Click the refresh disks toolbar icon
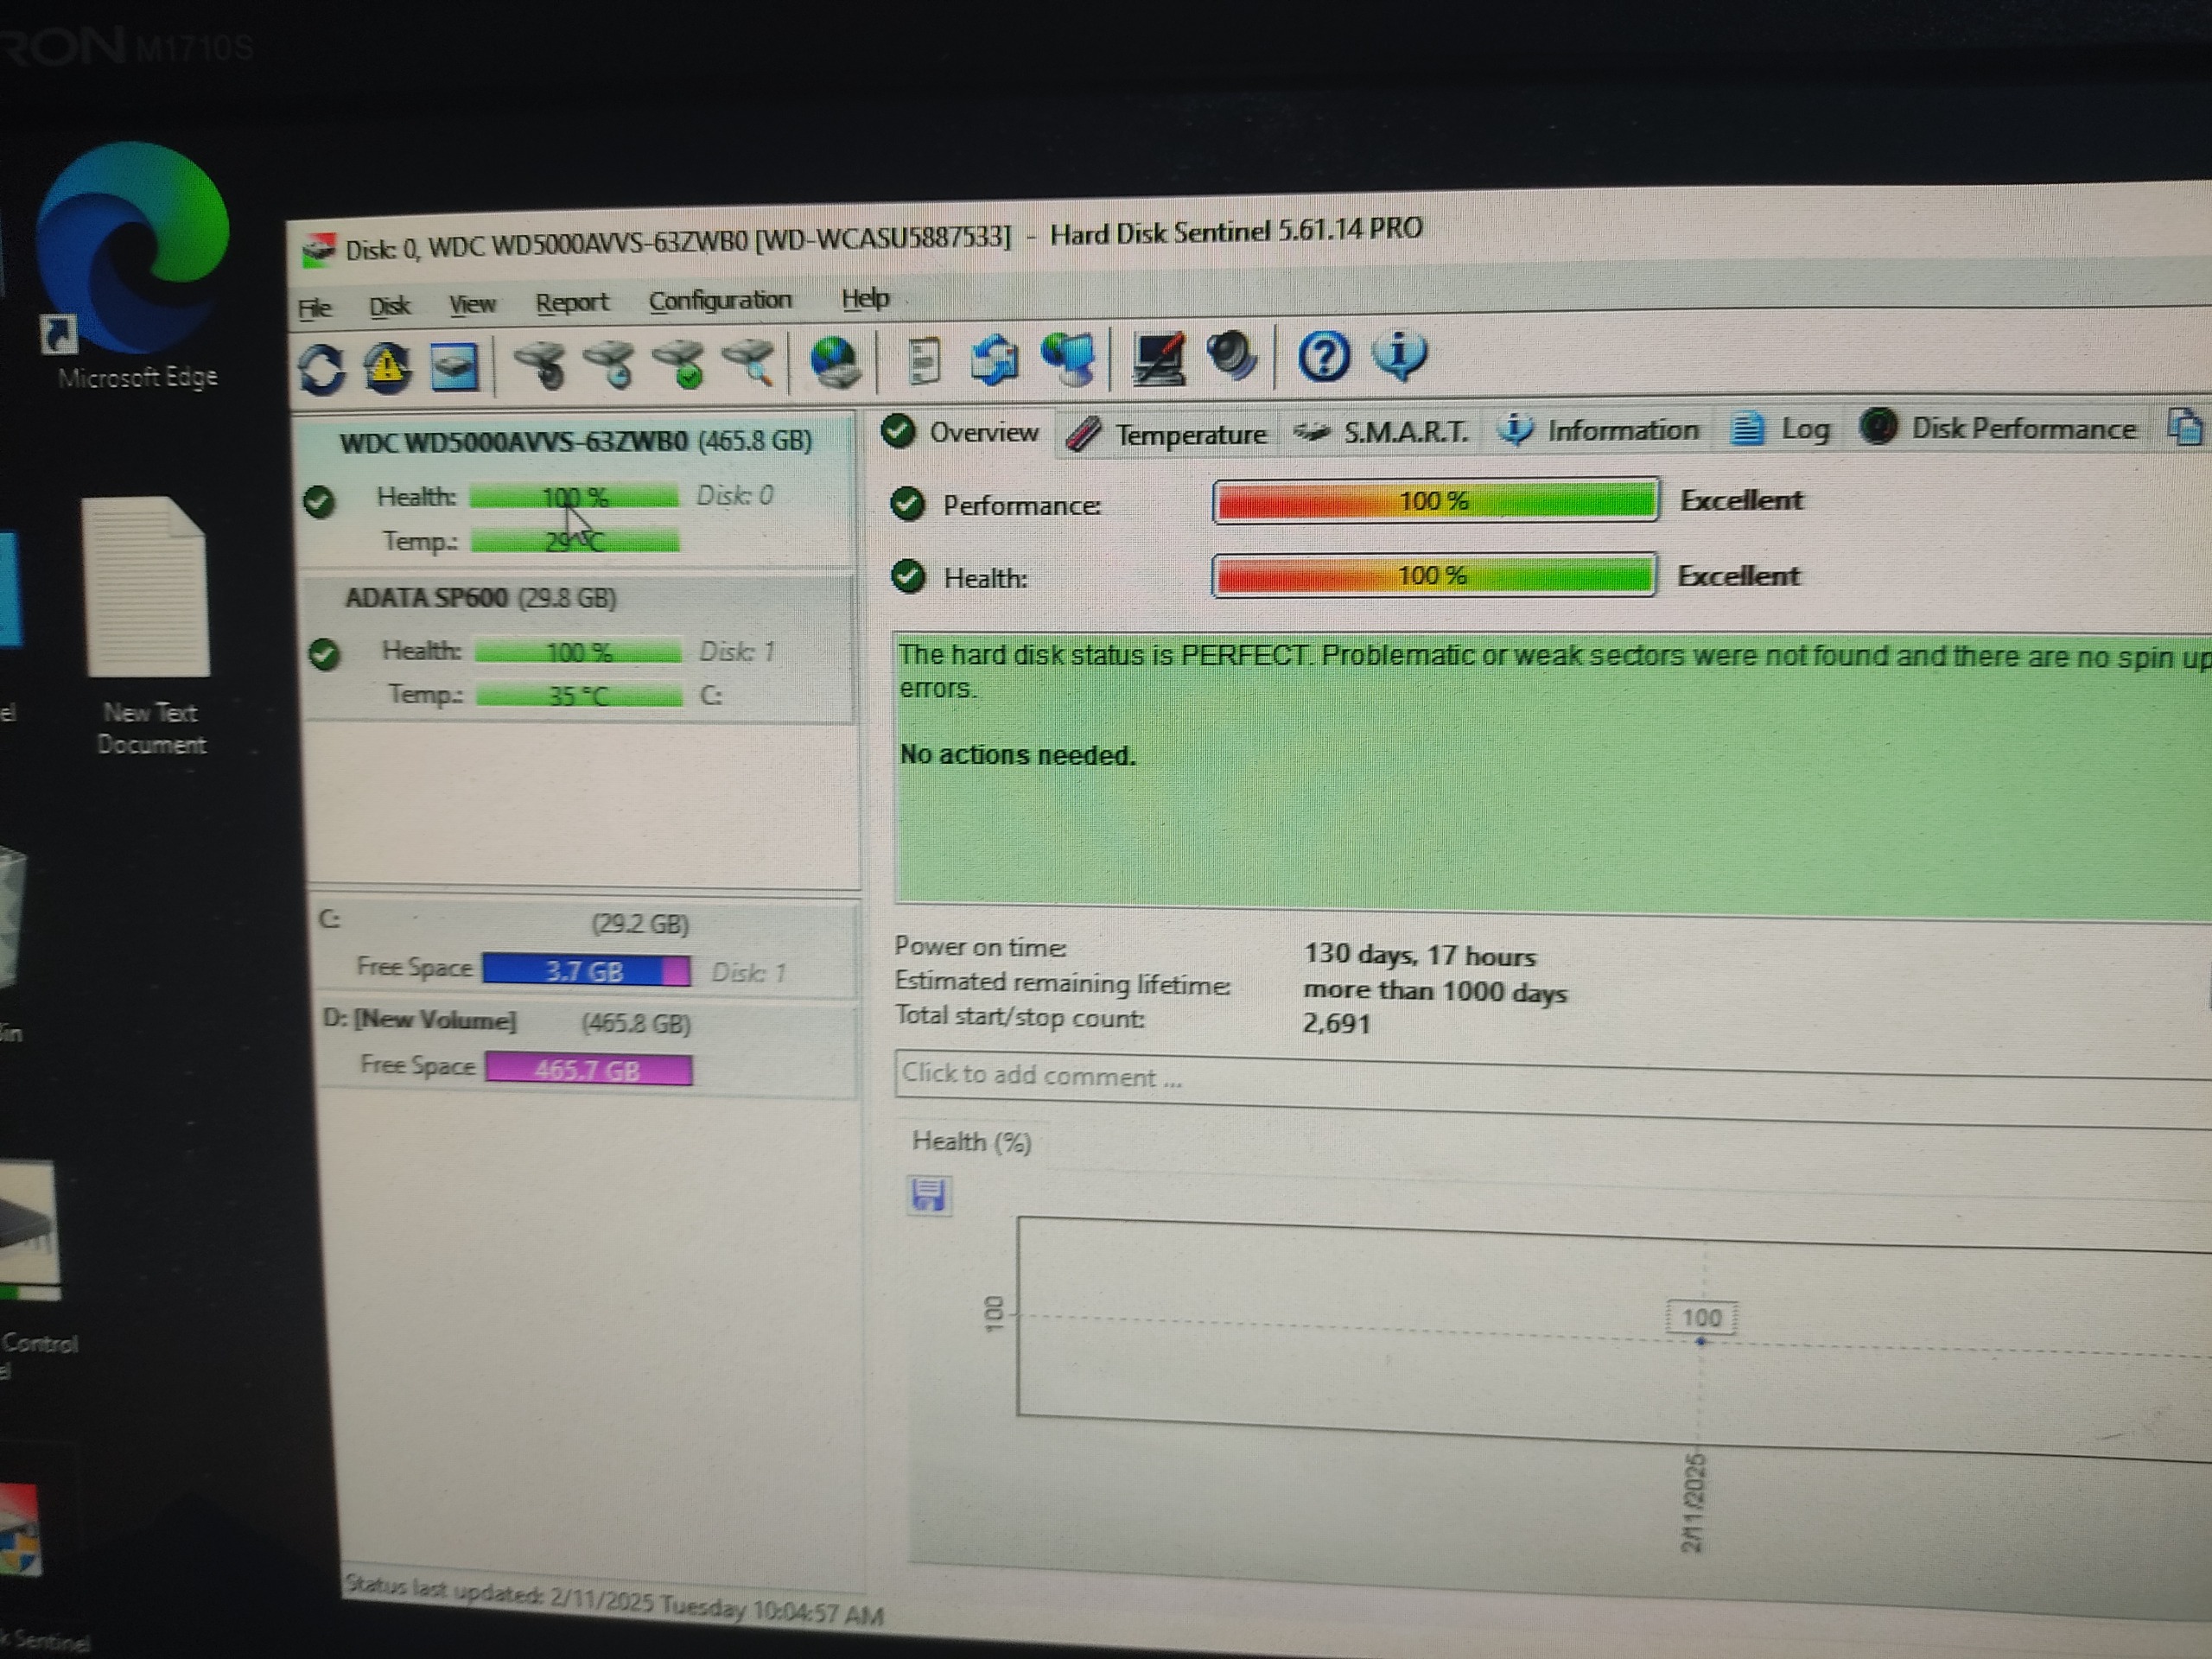This screenshot has width=2212, height=1659. pos(322,369)
